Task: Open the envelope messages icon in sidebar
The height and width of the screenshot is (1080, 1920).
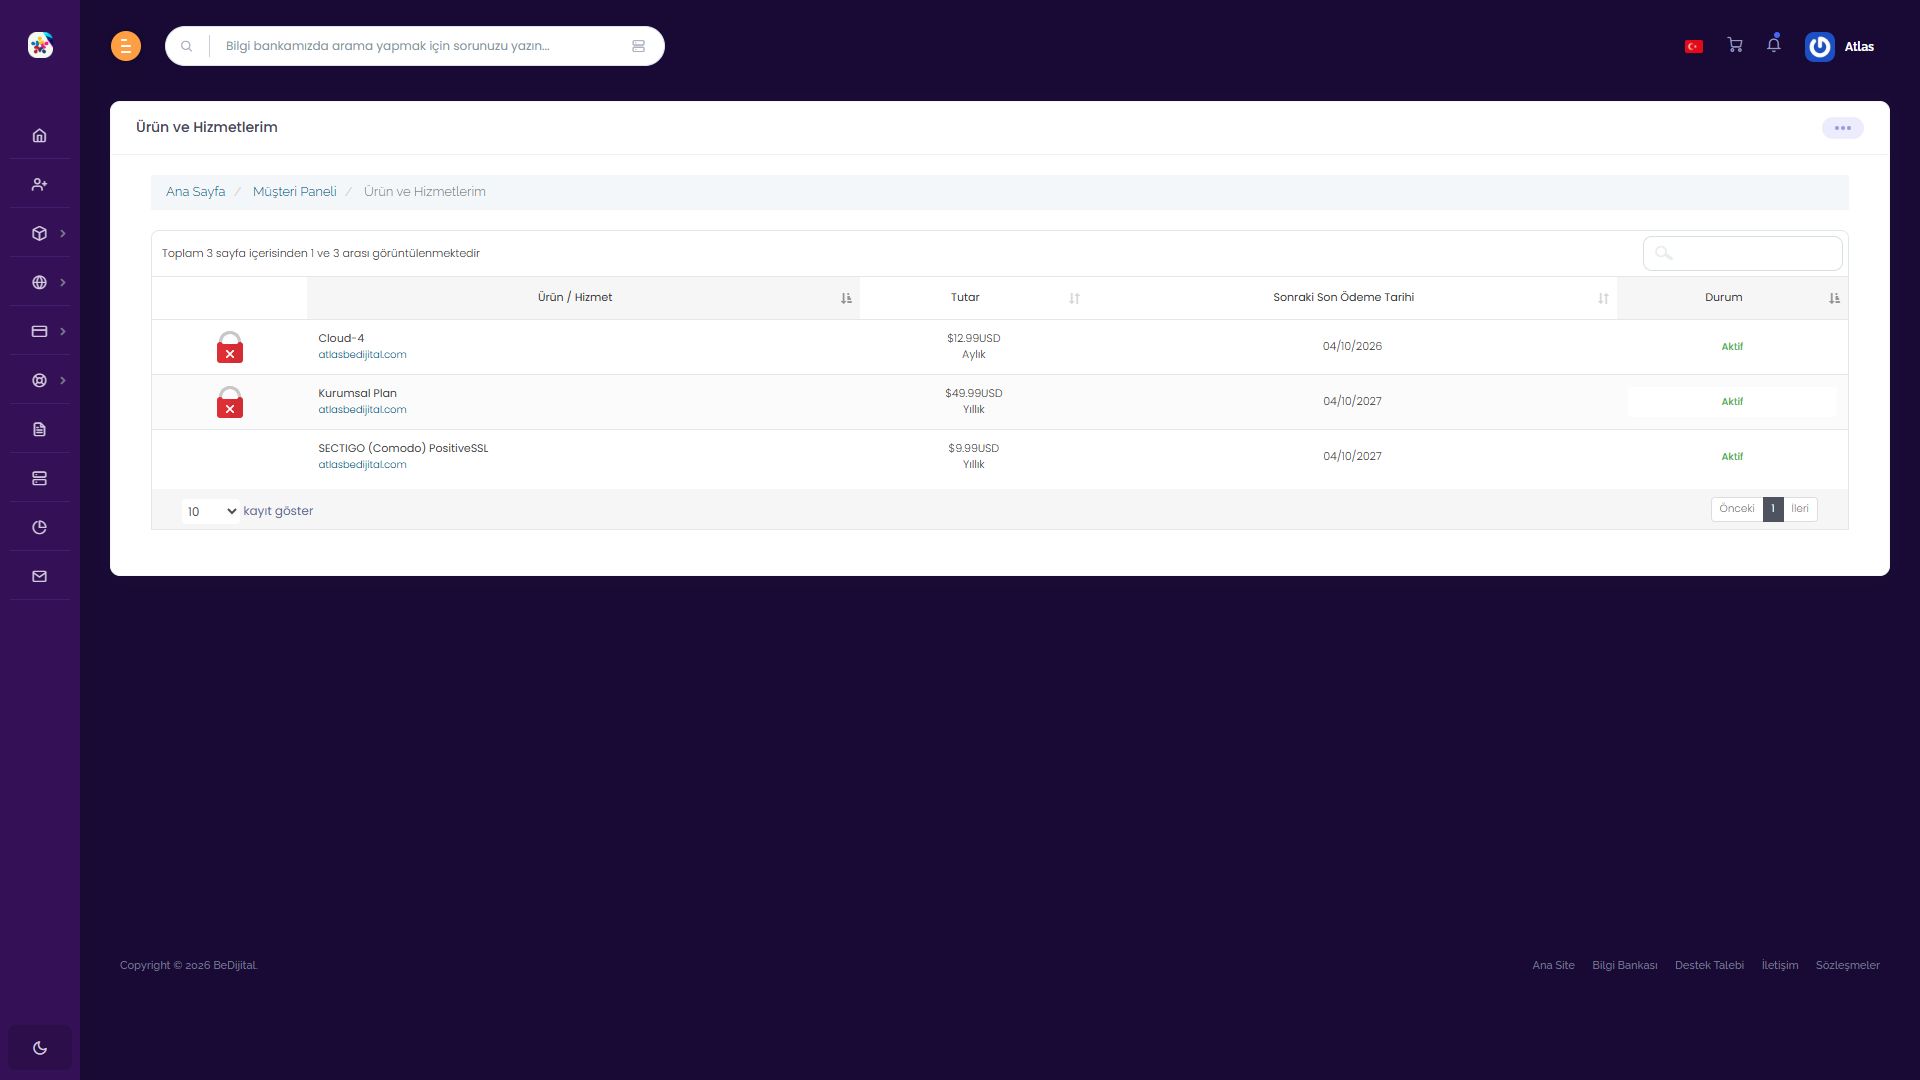Action: [39, 576]
